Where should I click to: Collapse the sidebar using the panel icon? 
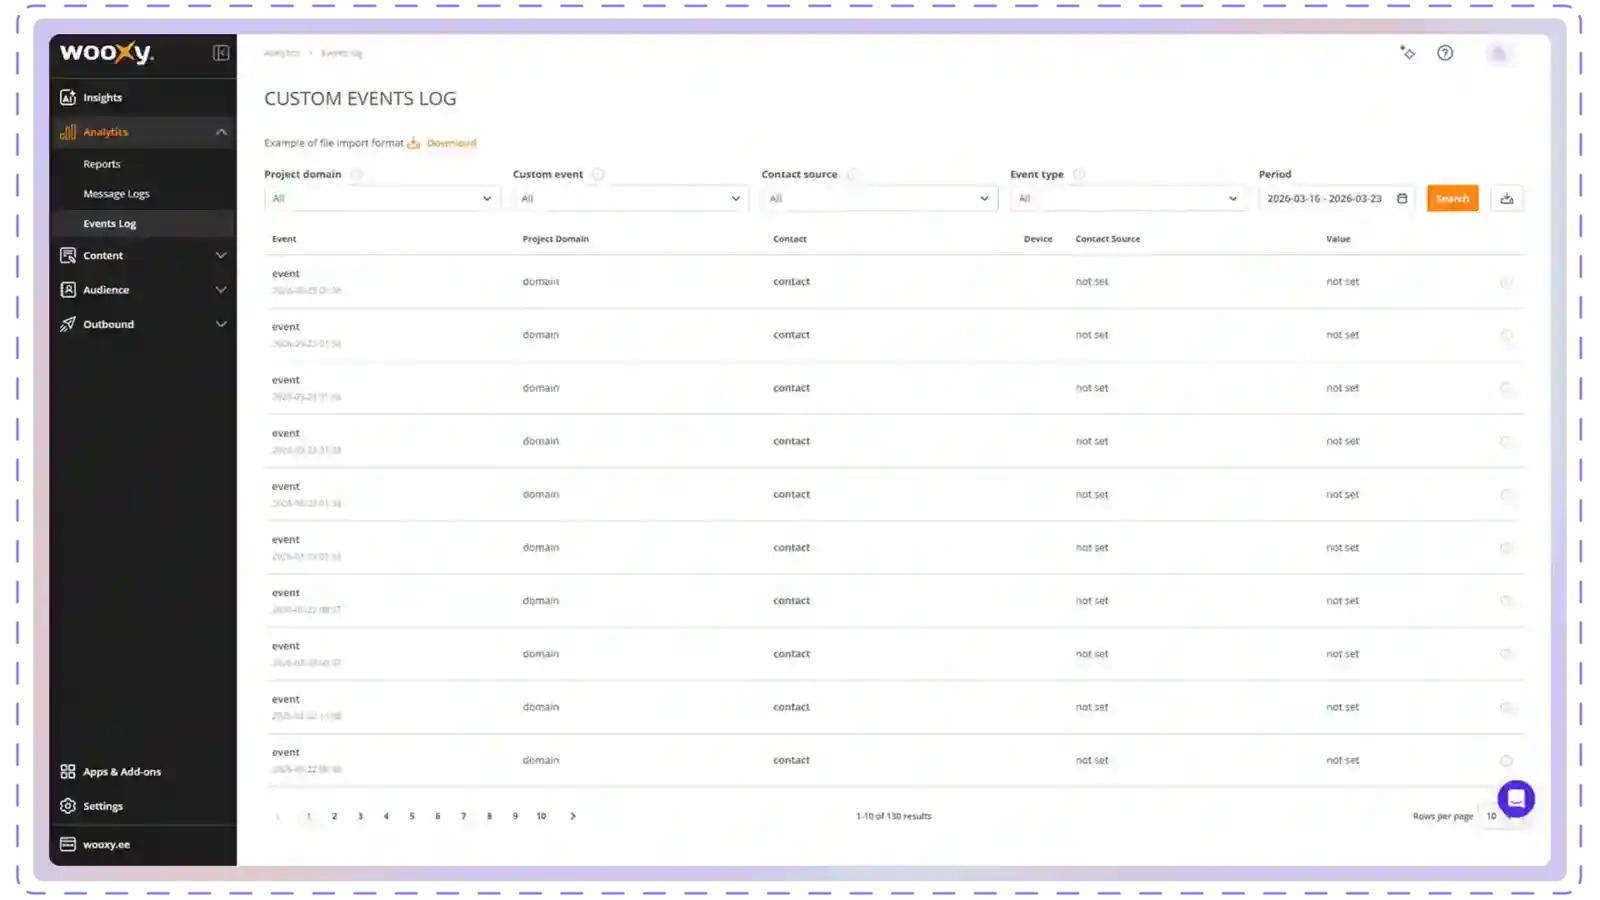(x=221, y=53)
